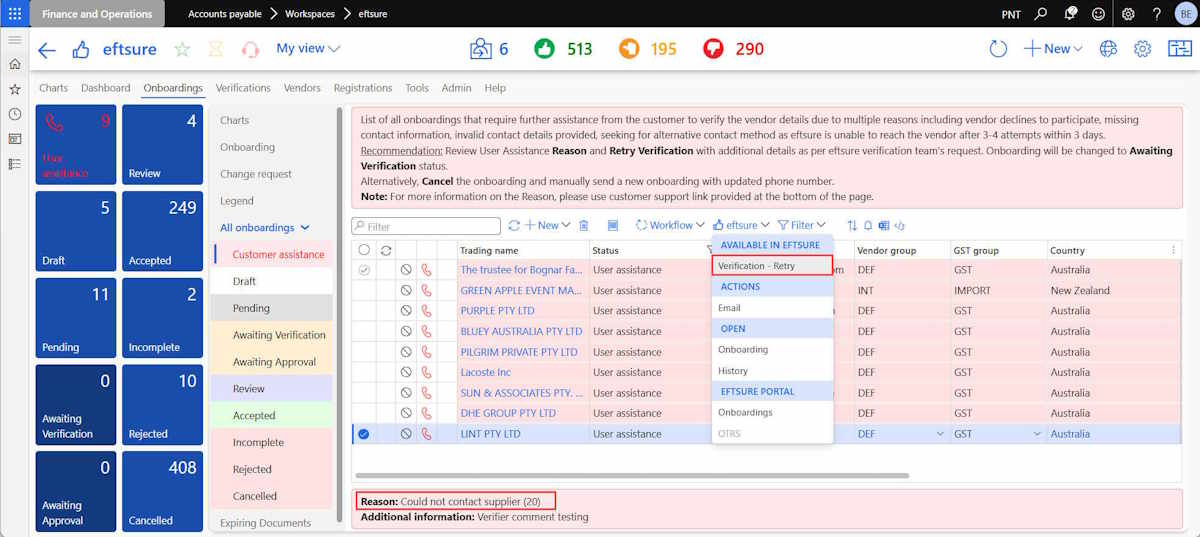Viewport: 1200px width, 537px height.
Task: Open the Accepted 249 tile
Action: [x=162, y=231]
